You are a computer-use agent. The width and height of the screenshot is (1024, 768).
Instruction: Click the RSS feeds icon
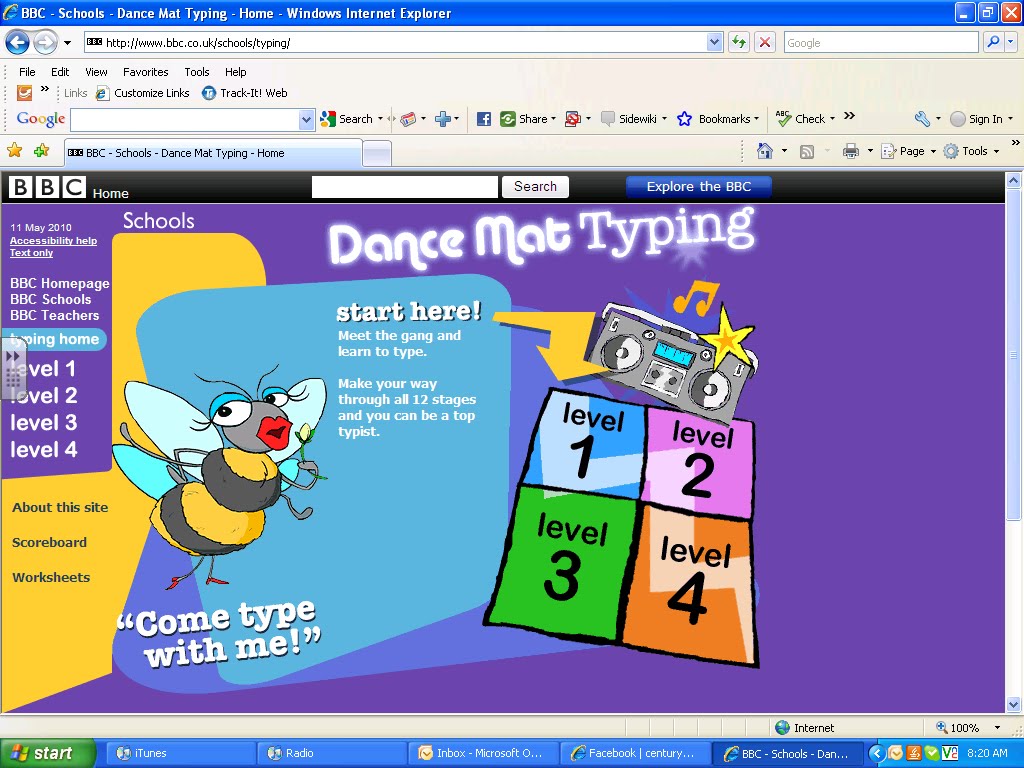807,152
